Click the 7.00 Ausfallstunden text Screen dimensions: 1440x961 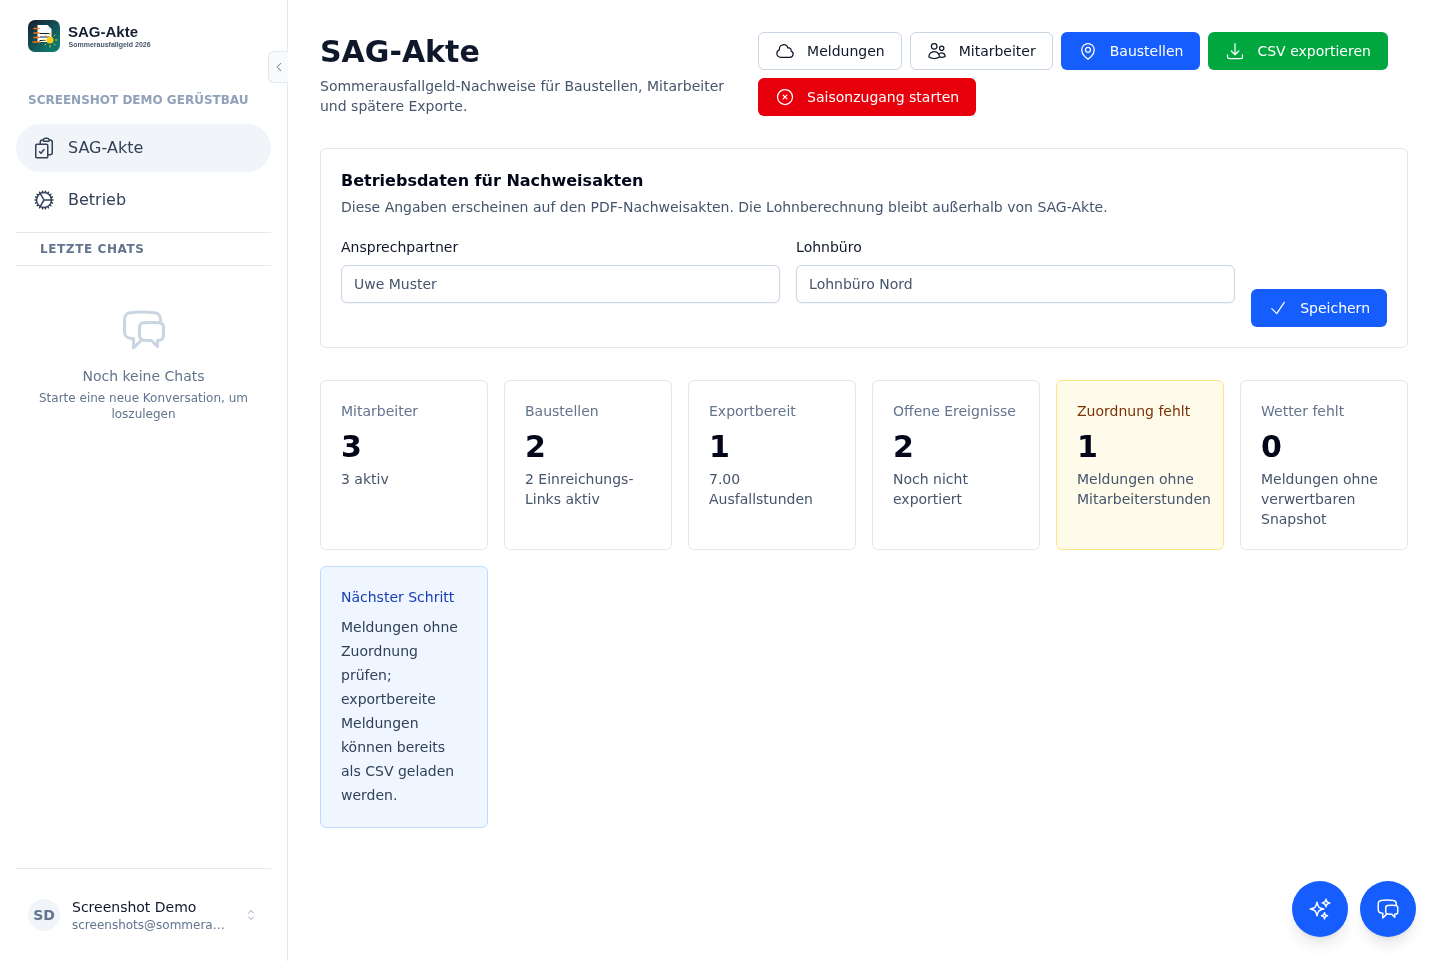761,489
